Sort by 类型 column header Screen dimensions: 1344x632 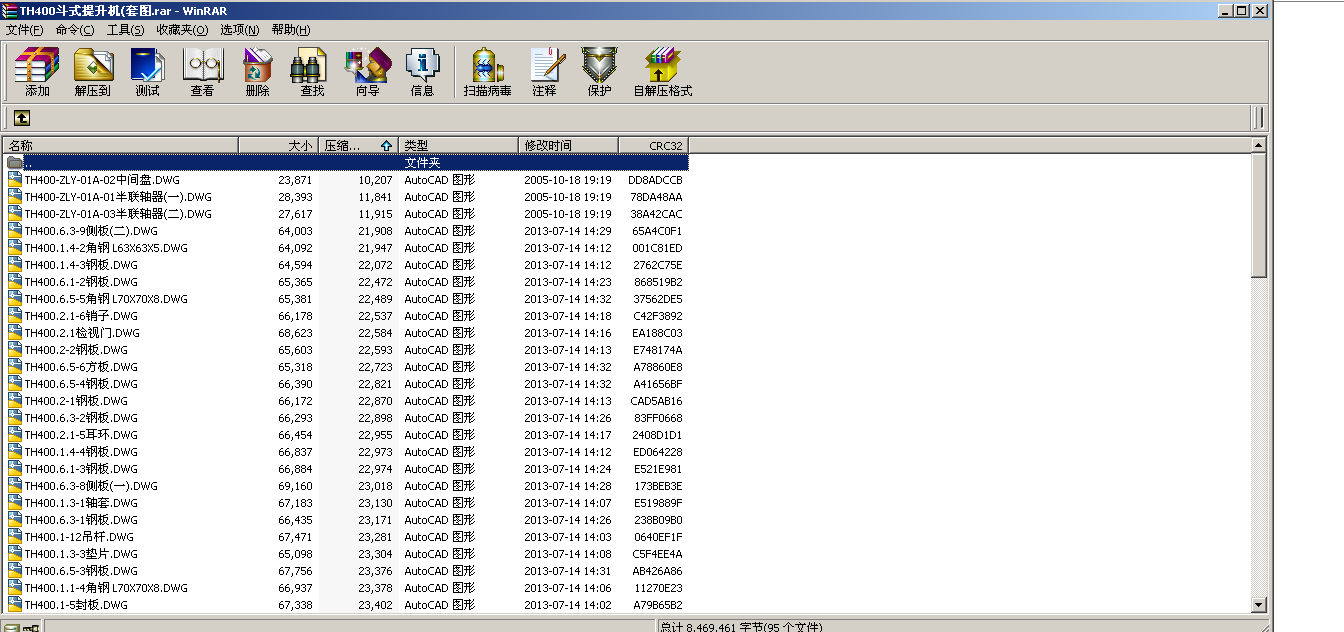(x=459, y=145)
